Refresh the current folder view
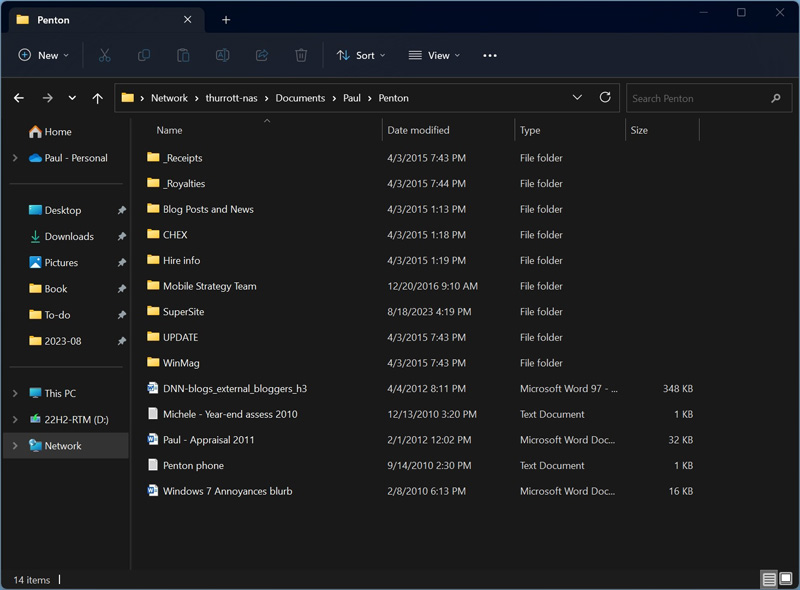Image resolution: width=800 pixels, height=590 pixels. [x=605, y=98]
